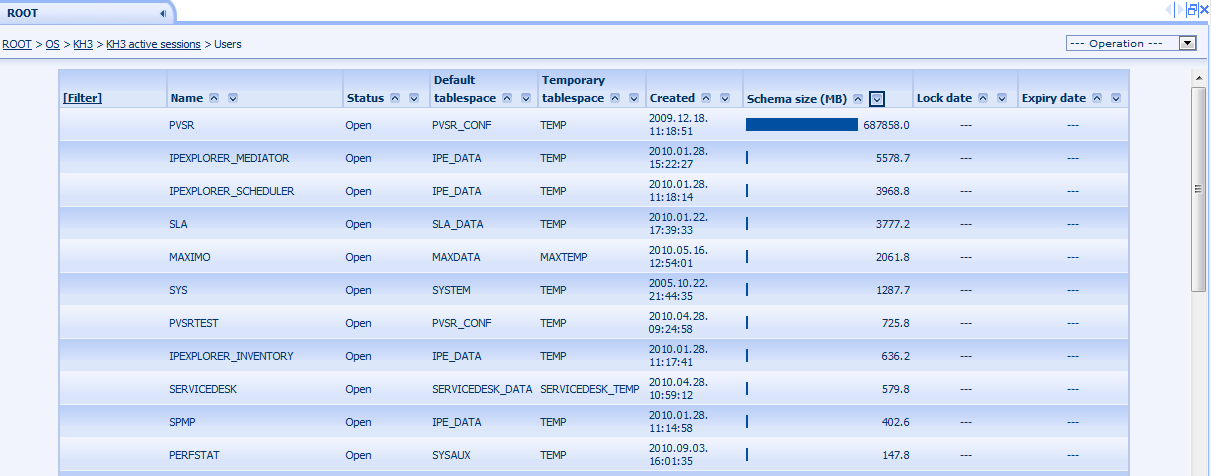This screenshot has height=476, width=1211.
Task: Click created date 2005.10.22. 21:44:35
Action: point(680,290)
